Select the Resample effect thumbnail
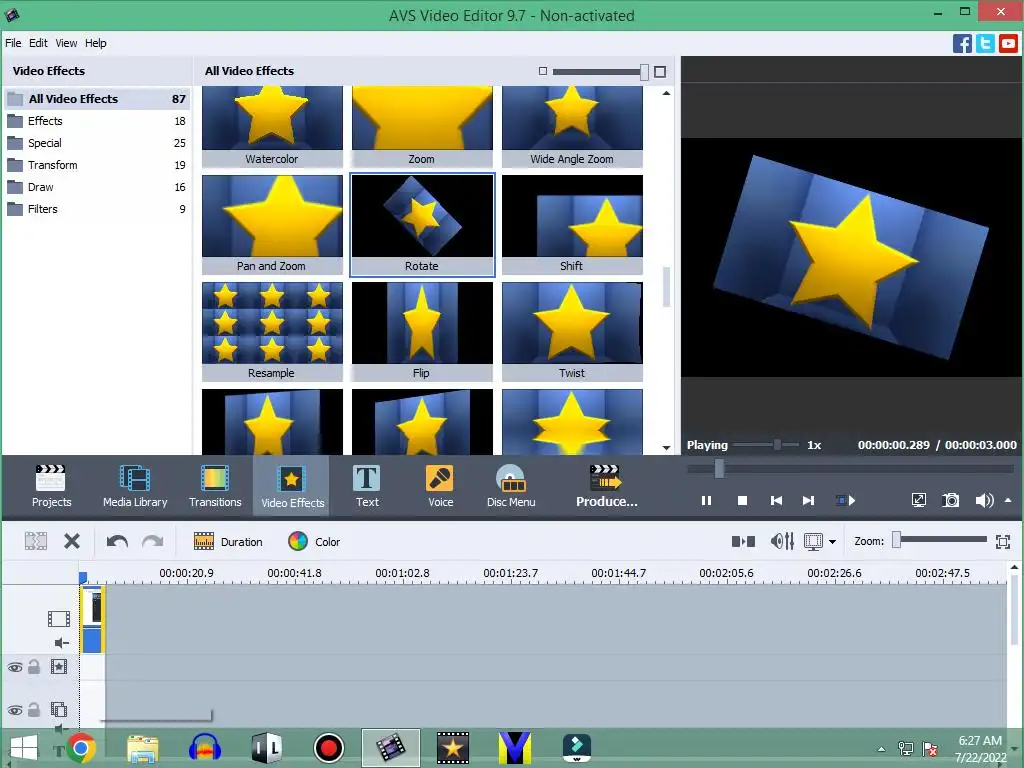The image size is (1024, 768). click(272, 332)
